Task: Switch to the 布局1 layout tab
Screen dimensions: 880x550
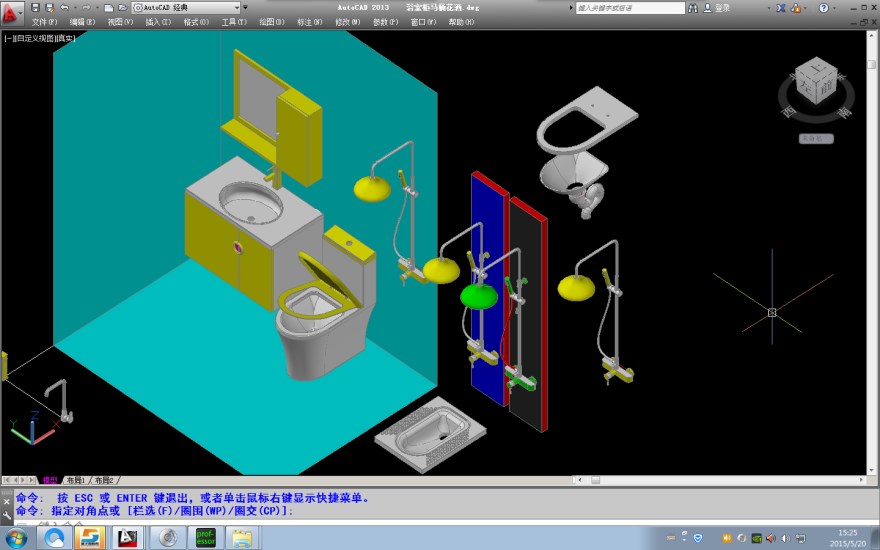Action: [x=76, y=480]
